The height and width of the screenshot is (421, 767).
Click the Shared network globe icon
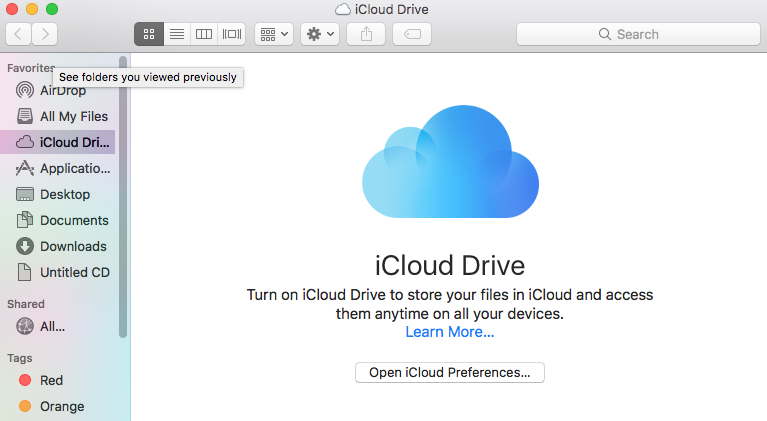(25, 326)
